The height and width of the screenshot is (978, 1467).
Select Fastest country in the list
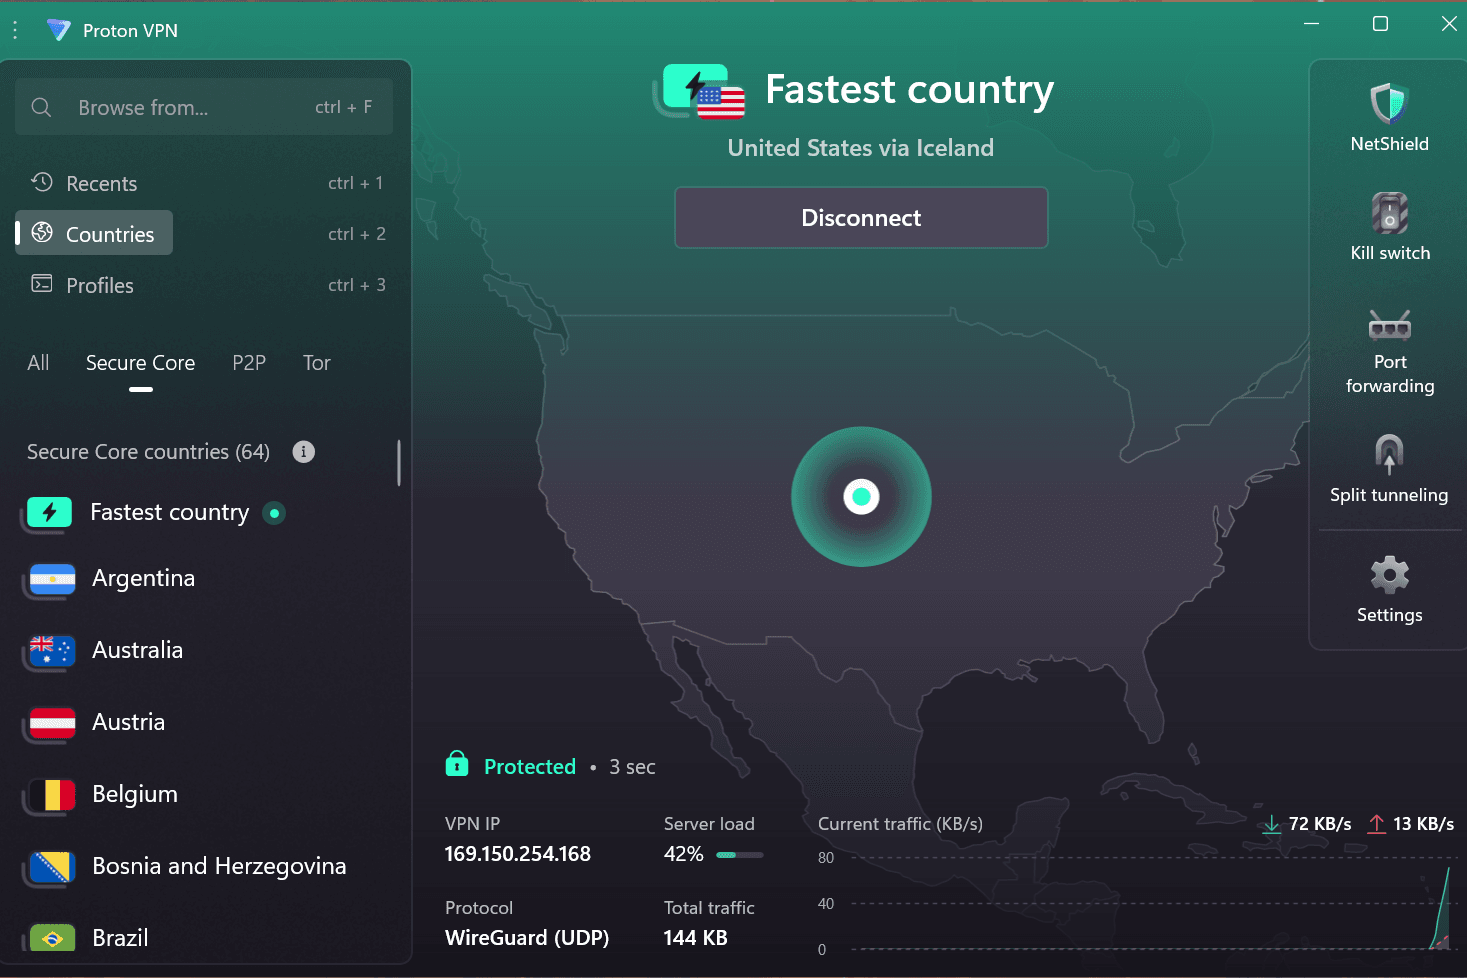[169, 513]
